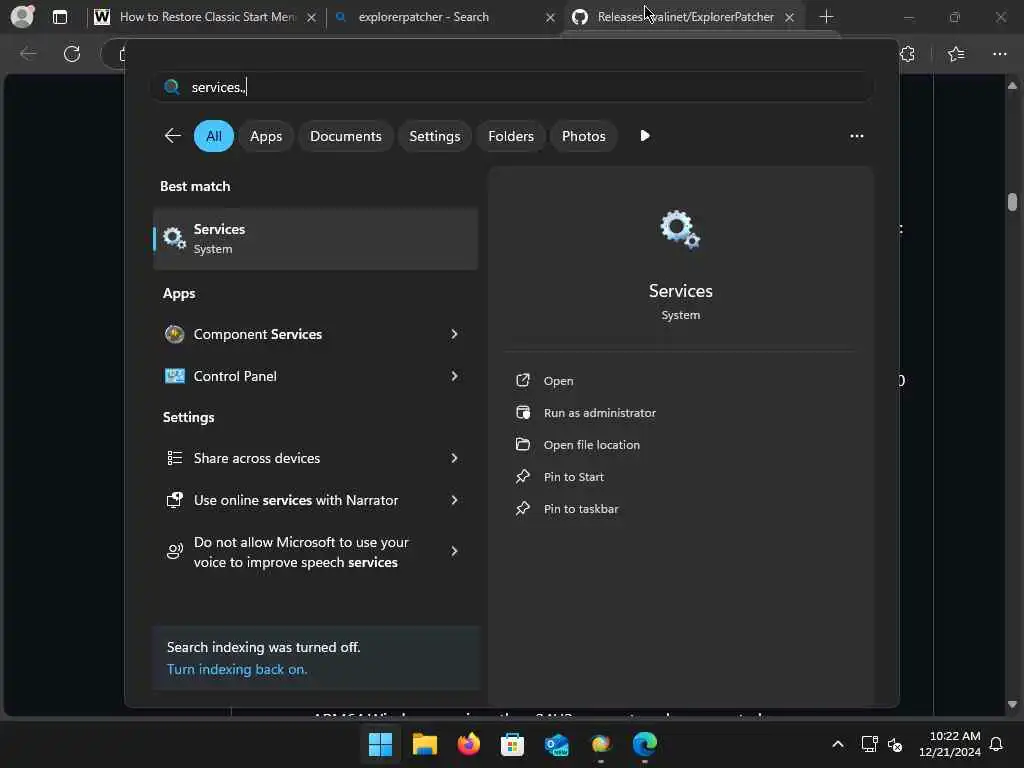Image resolution: width=1024 pixels, height=768 pixels.
Task: Expand Narrator online services chevron
Action: click(454, 500)
